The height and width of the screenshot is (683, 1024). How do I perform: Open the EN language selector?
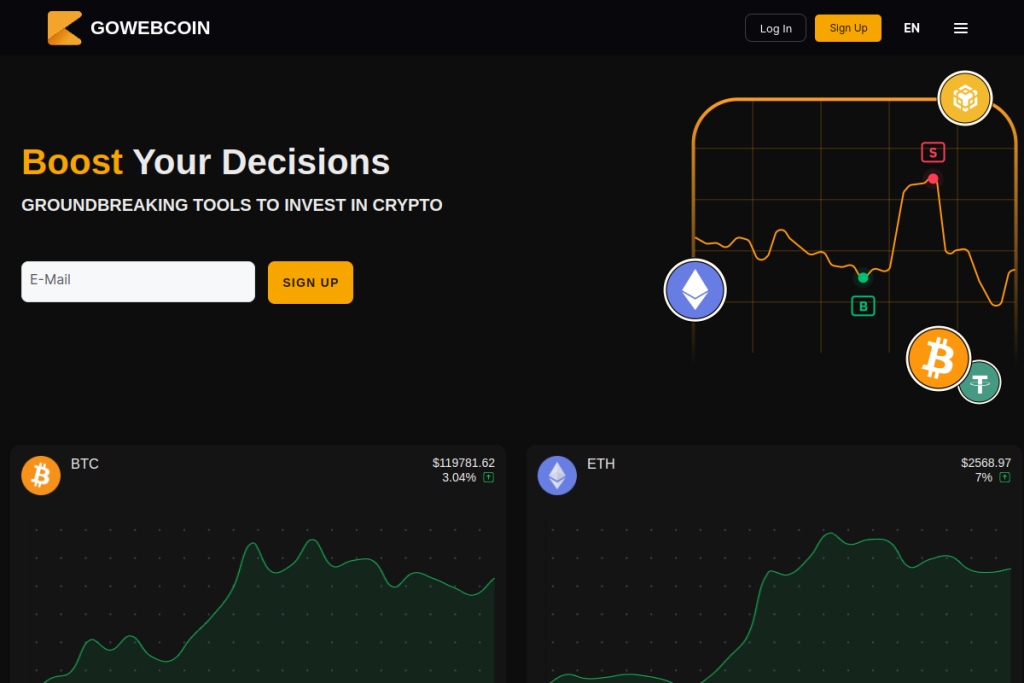tap(911, 28)
